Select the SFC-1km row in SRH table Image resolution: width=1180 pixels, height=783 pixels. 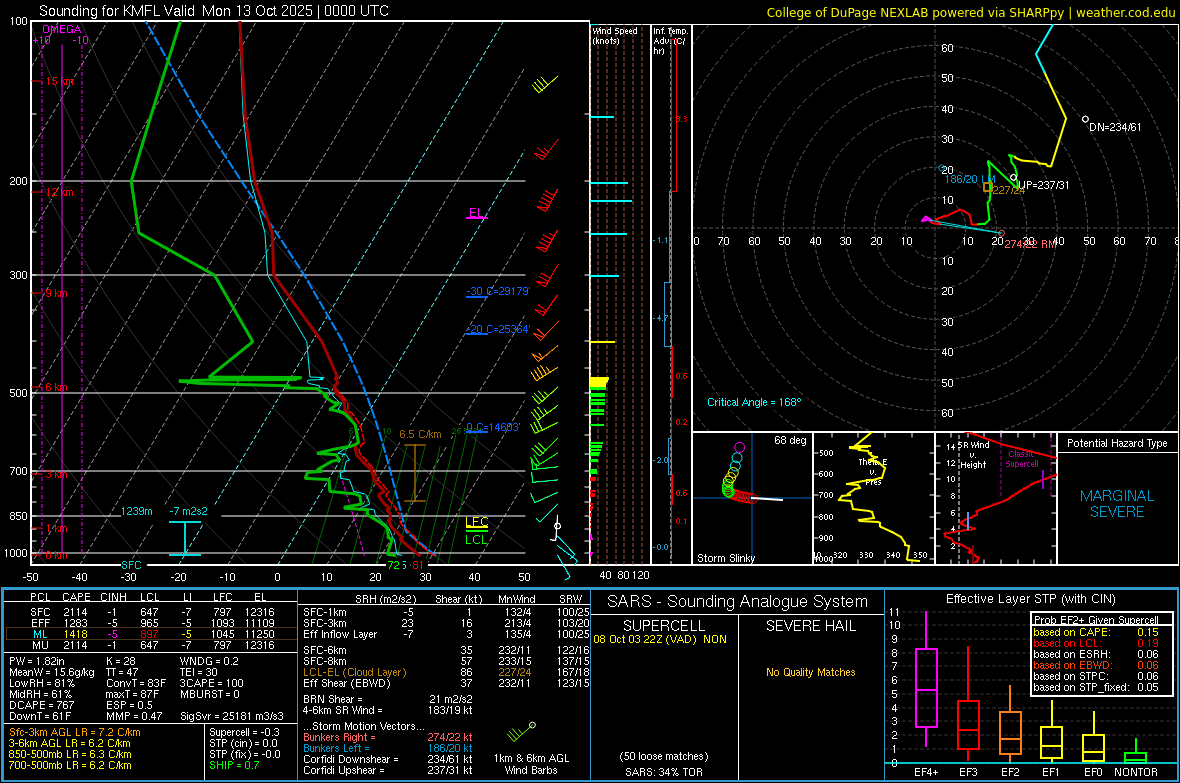pos(446,613)
